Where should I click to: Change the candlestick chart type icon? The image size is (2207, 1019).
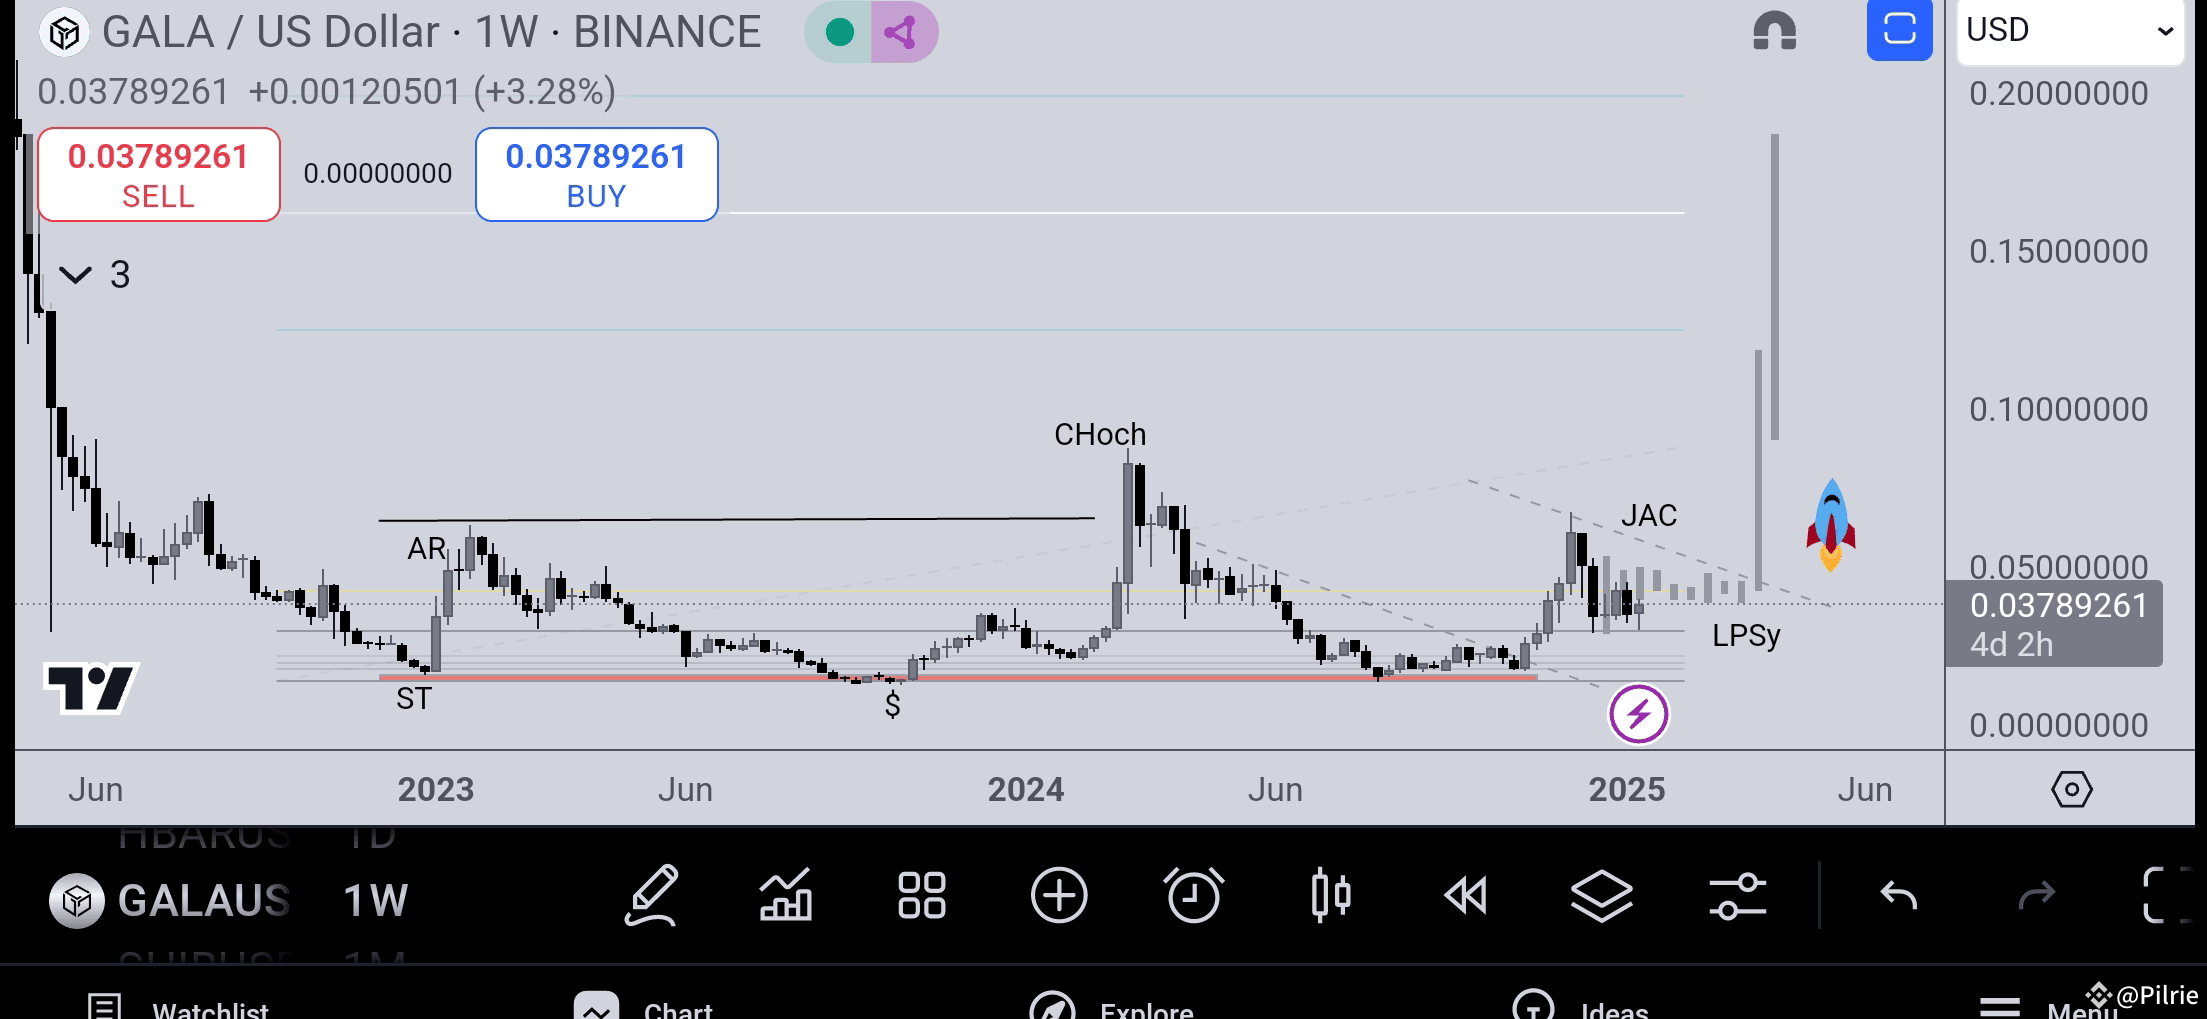point(1331,895)
